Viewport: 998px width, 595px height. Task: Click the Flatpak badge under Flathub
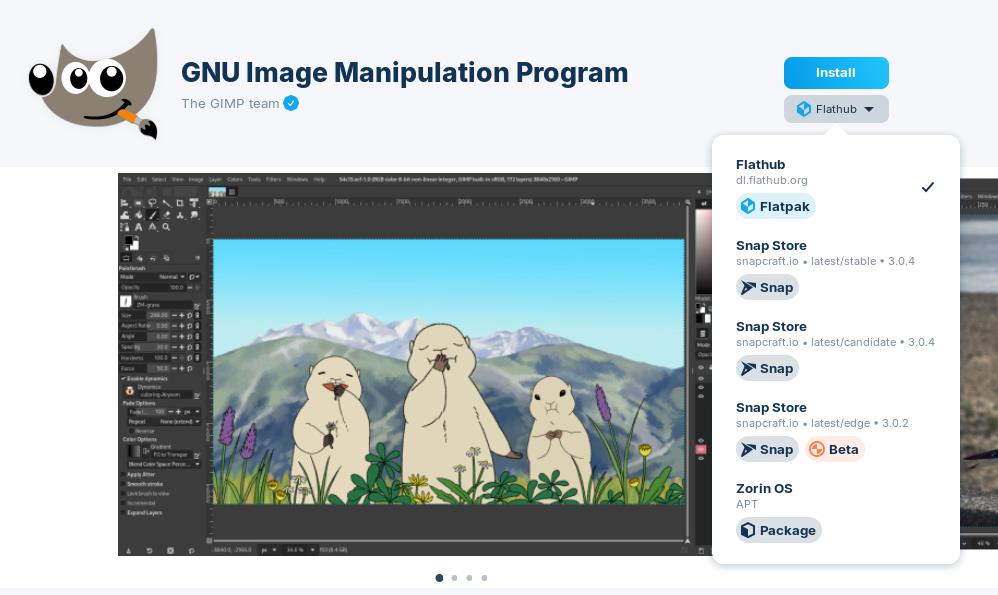[x=775, y=206]
